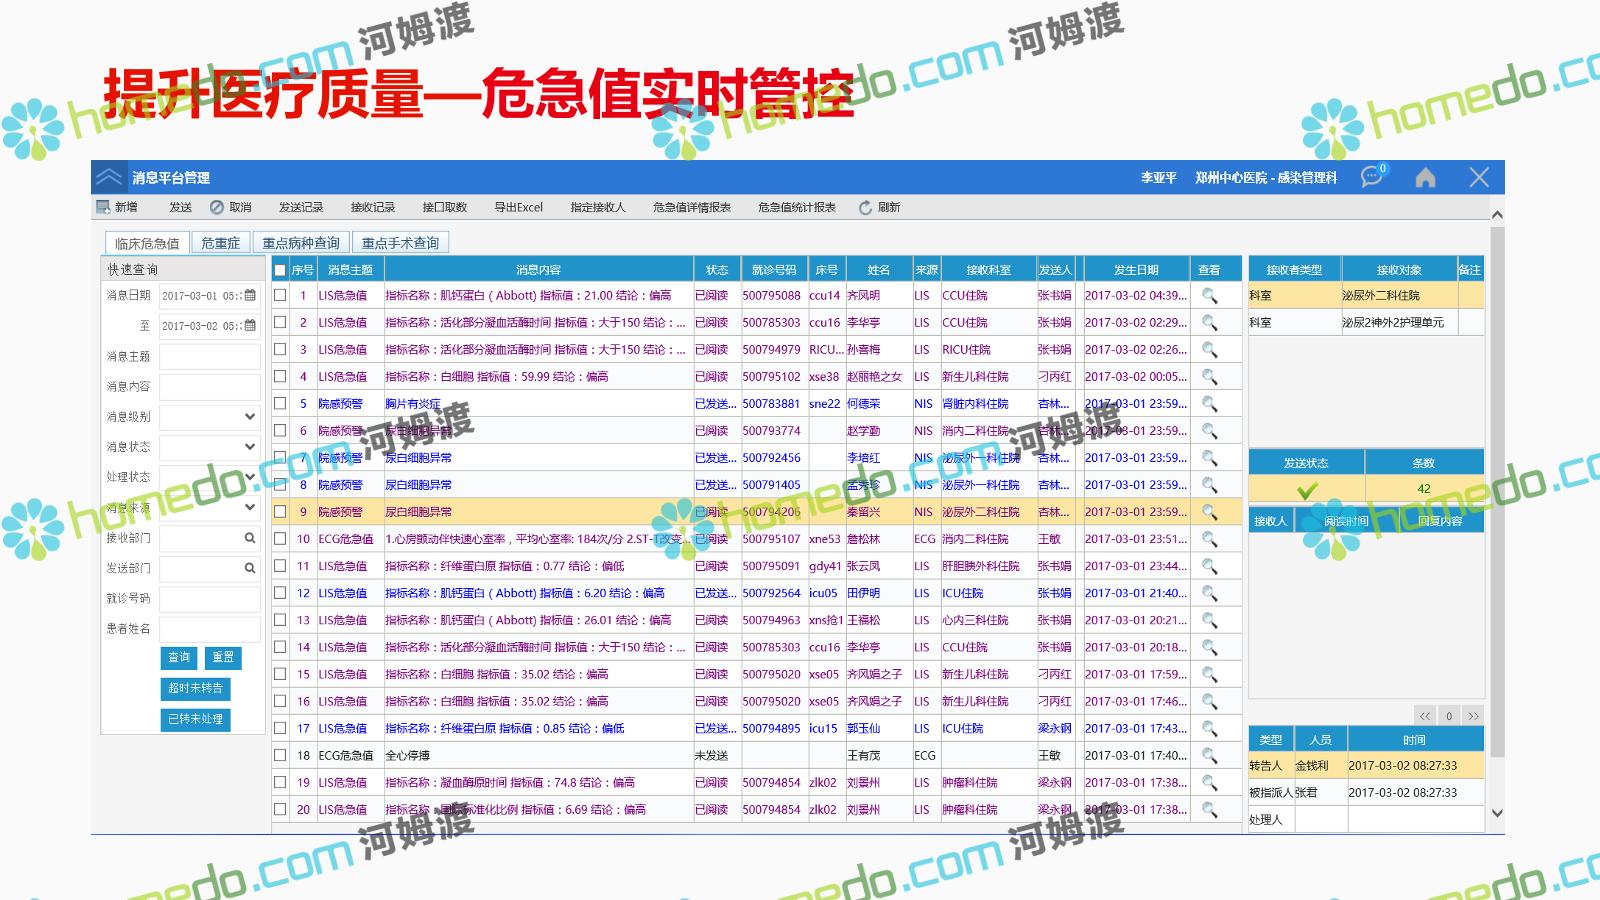Select the checkbox for row 10
Viewport: 1600px width, 900px height.
[x=281, y=539]
